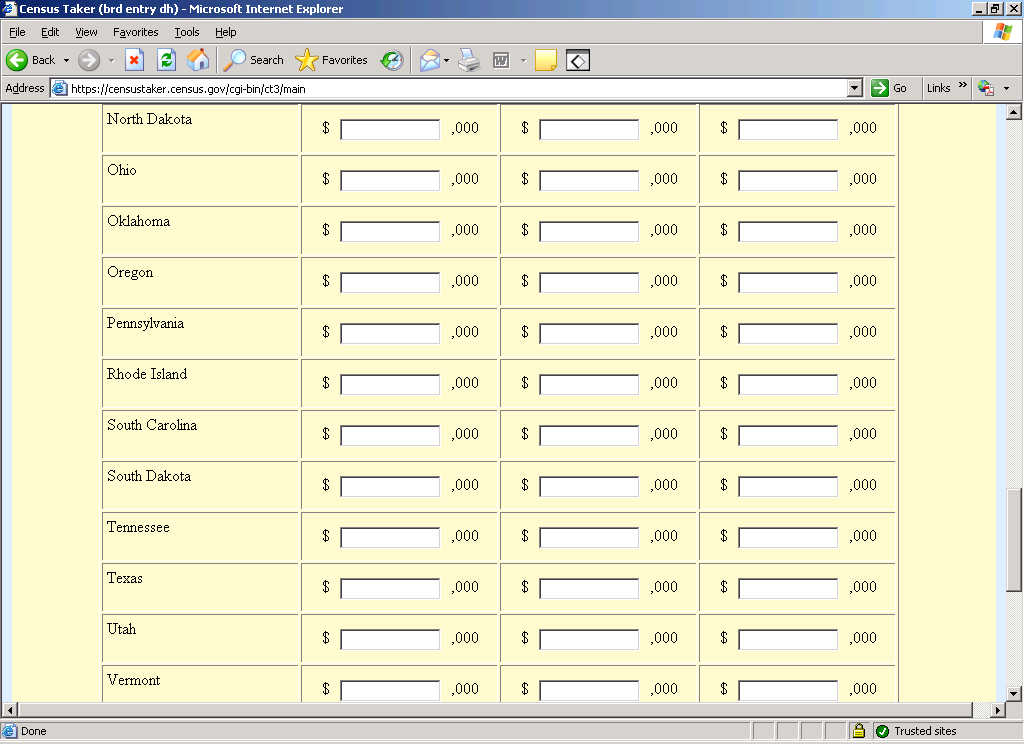
Task: Click North Dakota first dollar input field
Action: (x=390, y=129)
